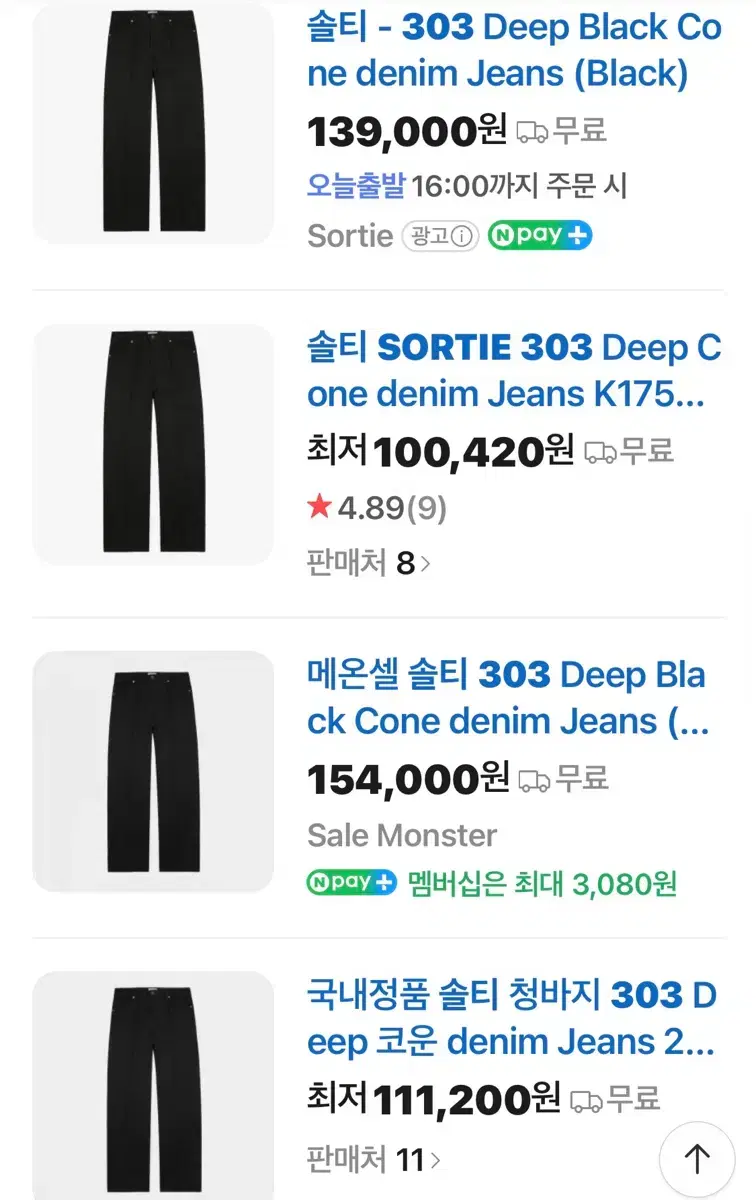Click the 멤버십은 최대 3,080원 benefit text
This screenshot has height=1200, width=756.
(x=543, y=883)
